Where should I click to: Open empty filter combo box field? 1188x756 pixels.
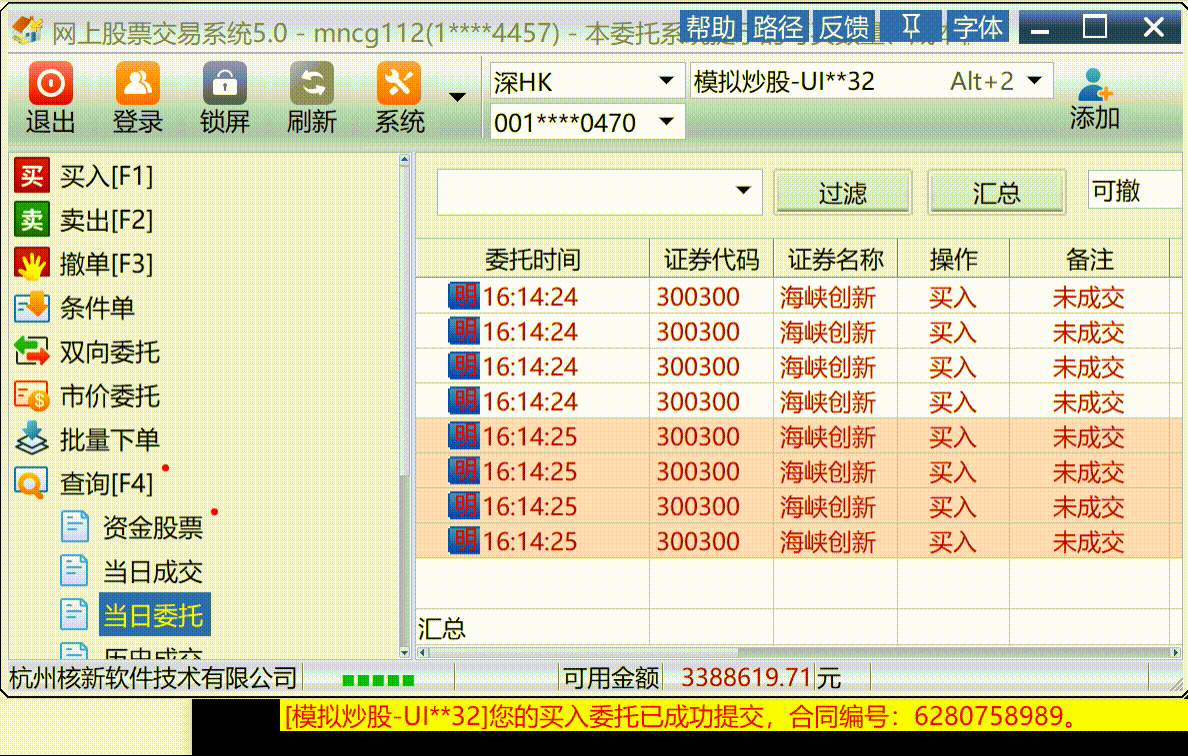[599, 192]
